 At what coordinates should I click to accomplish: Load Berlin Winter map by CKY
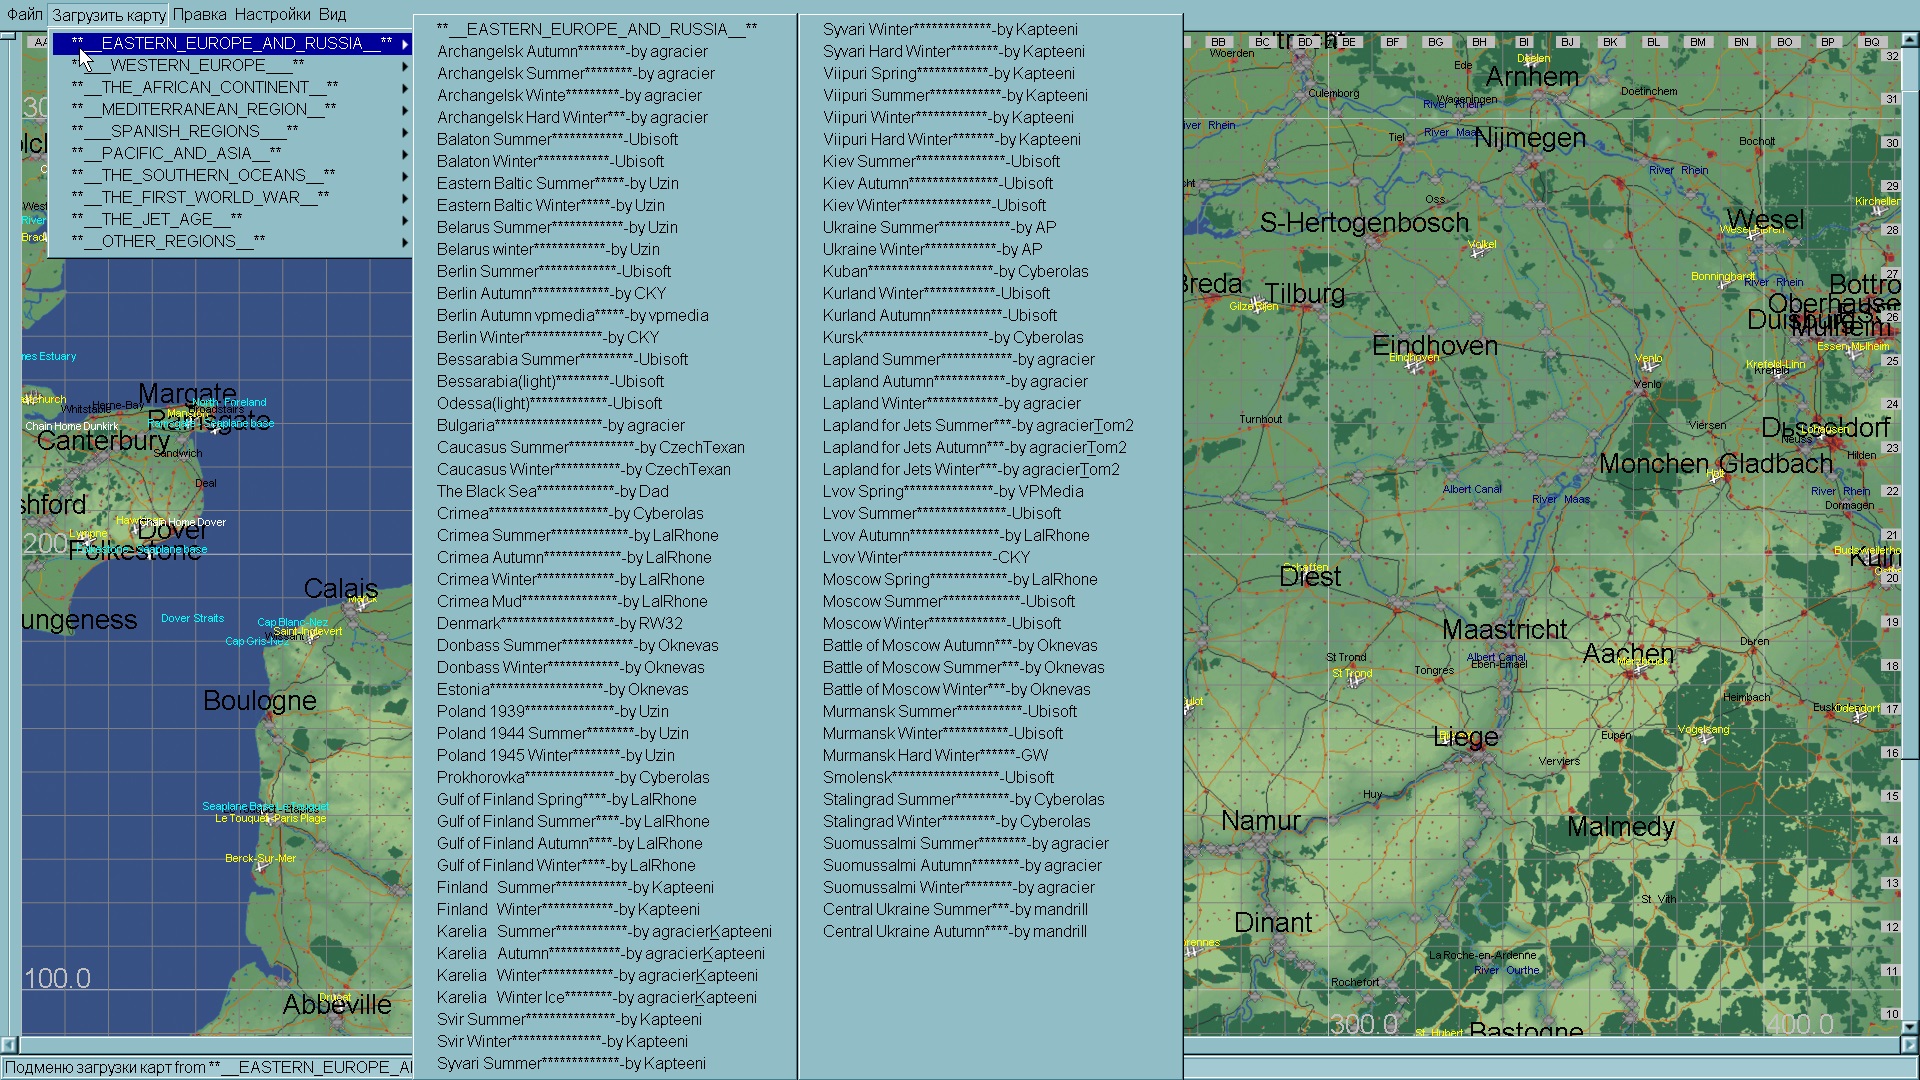pyautogui.click(x=547, y=337)
